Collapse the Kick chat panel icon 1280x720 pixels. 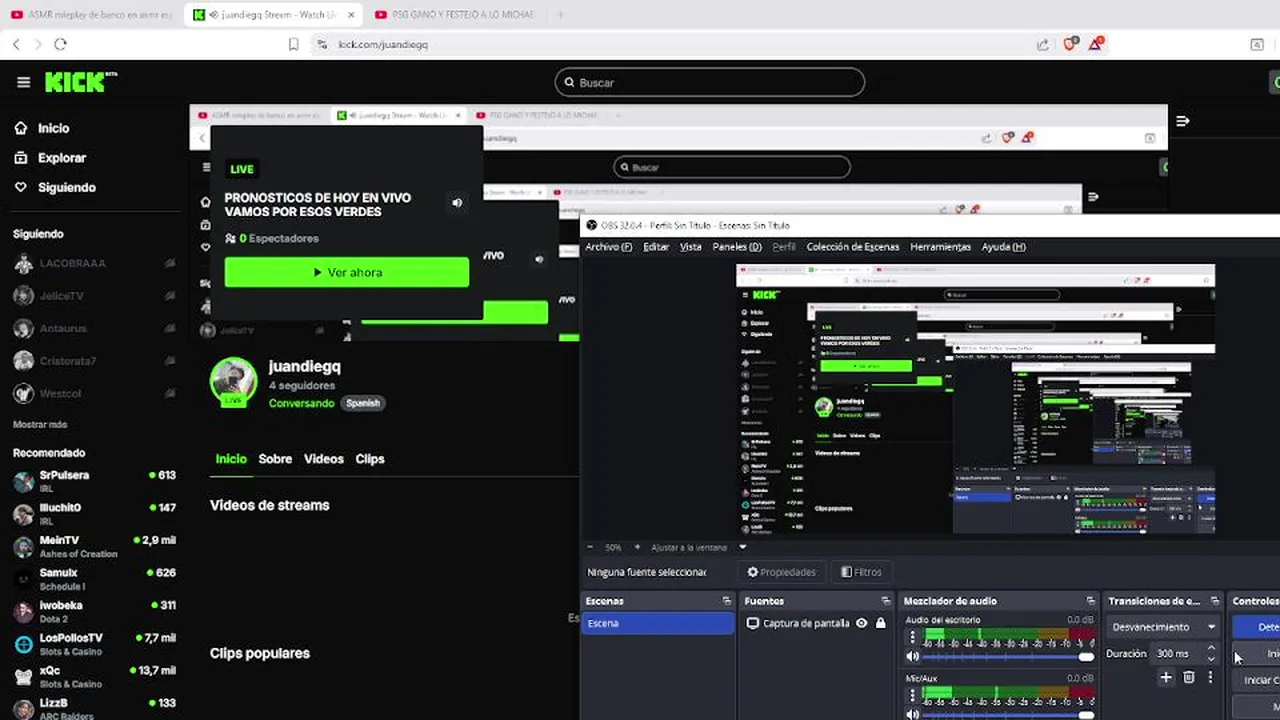click(1183, 121)
